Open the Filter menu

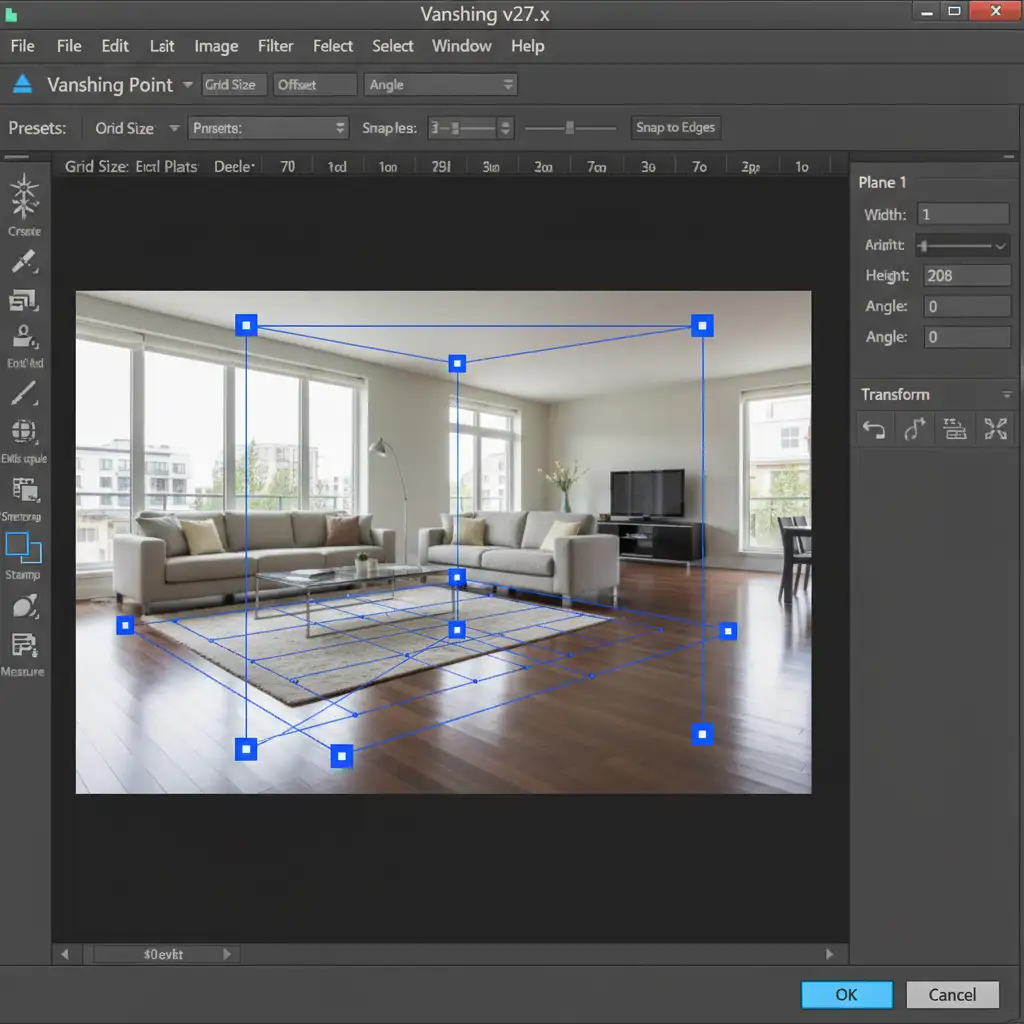point(275,46)
